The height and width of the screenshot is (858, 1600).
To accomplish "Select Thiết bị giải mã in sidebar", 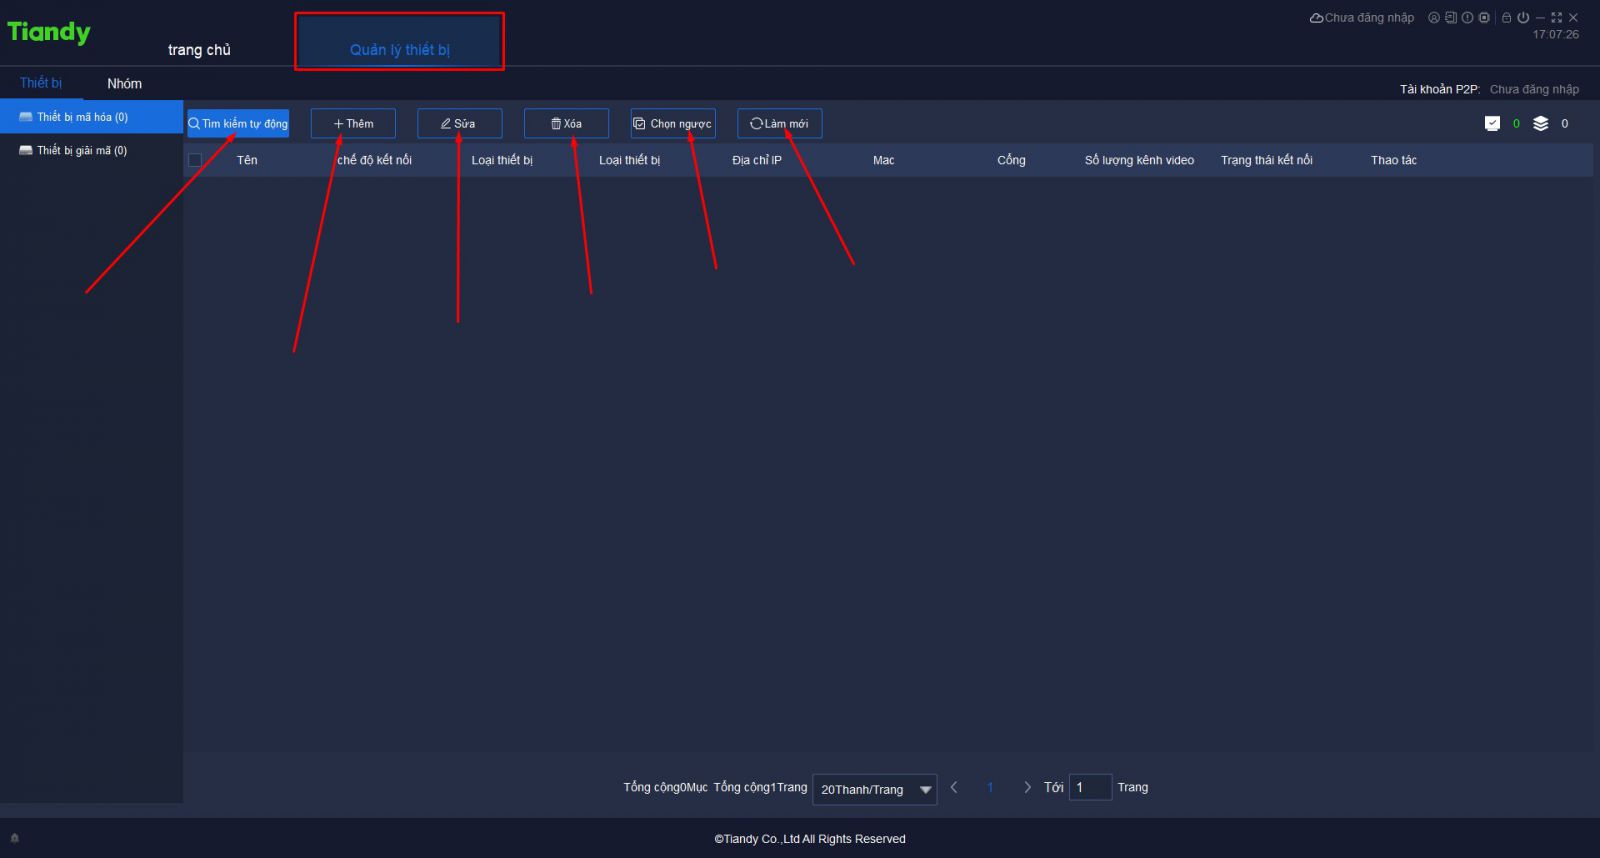I will (x=82, y=151).
